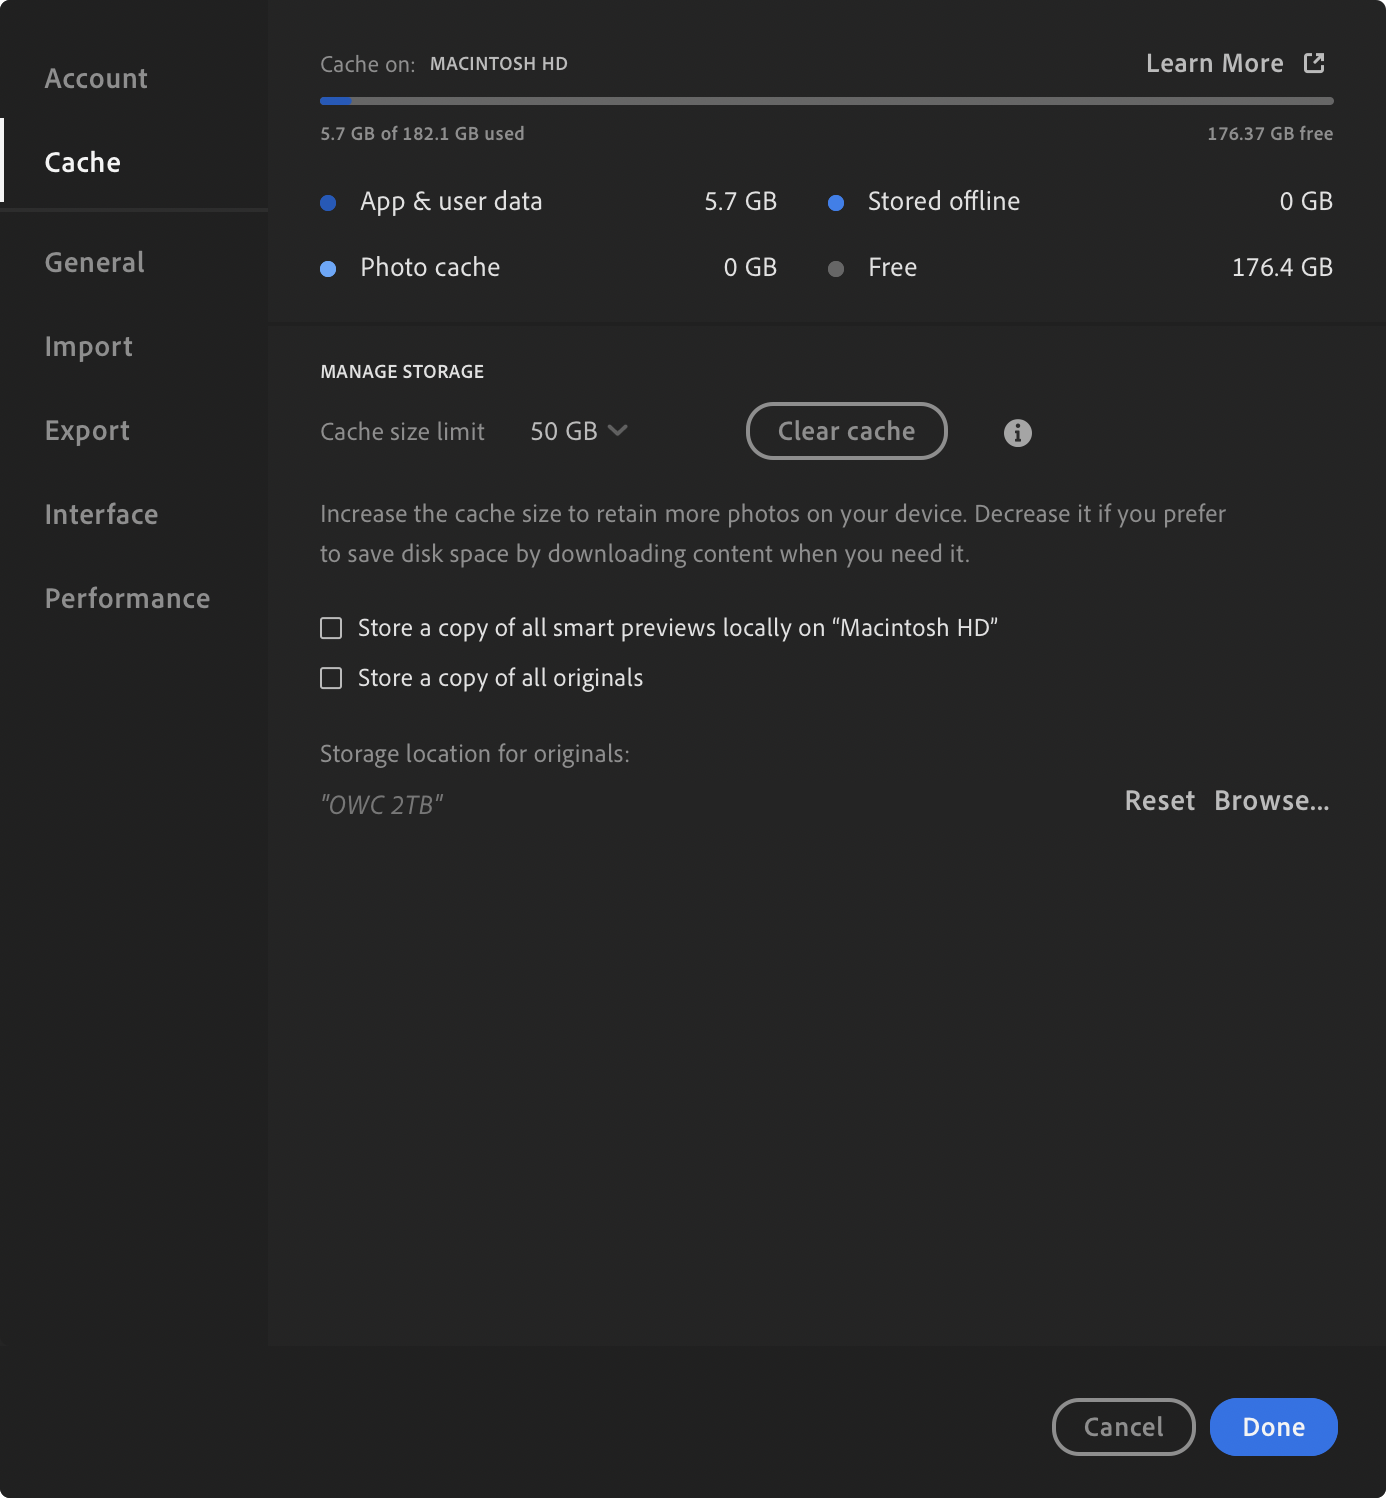Click Learn More link
Viewport: 1386px width, 1498px height.
pos(1215,63)
